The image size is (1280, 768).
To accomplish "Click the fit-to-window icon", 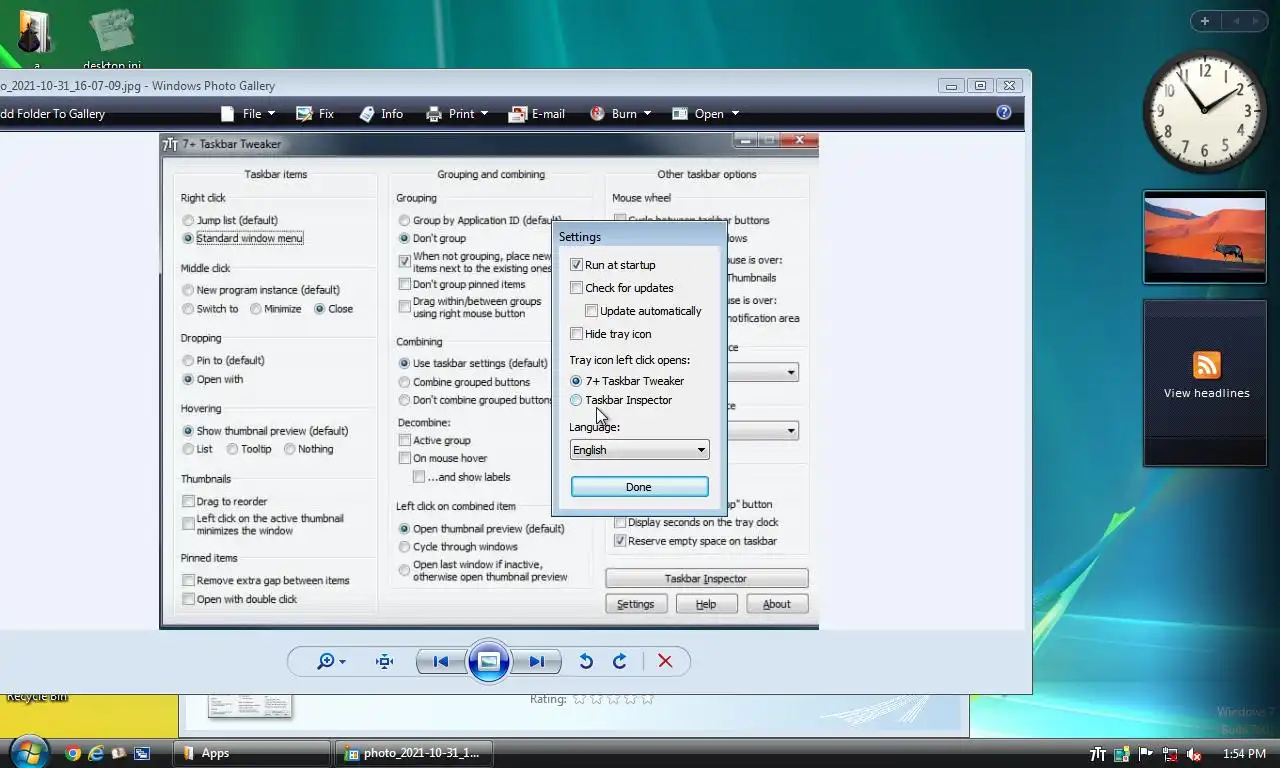I will point(384,661).
